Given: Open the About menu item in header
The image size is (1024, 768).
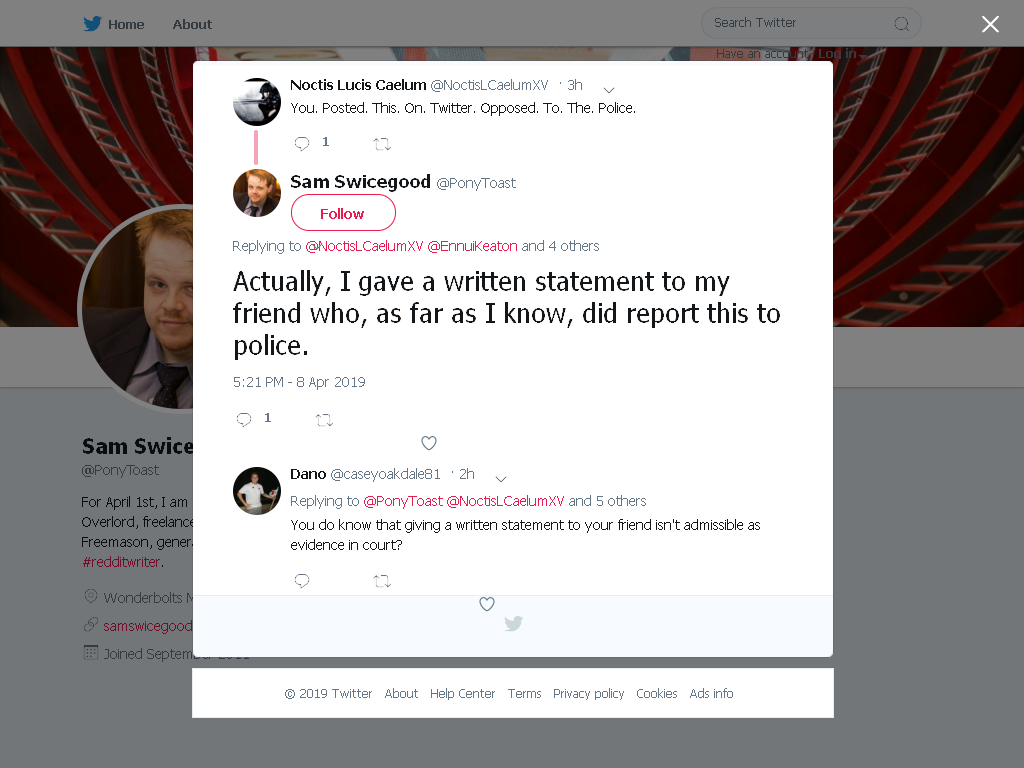Looking at the screenshot, I should click(192, 24).
